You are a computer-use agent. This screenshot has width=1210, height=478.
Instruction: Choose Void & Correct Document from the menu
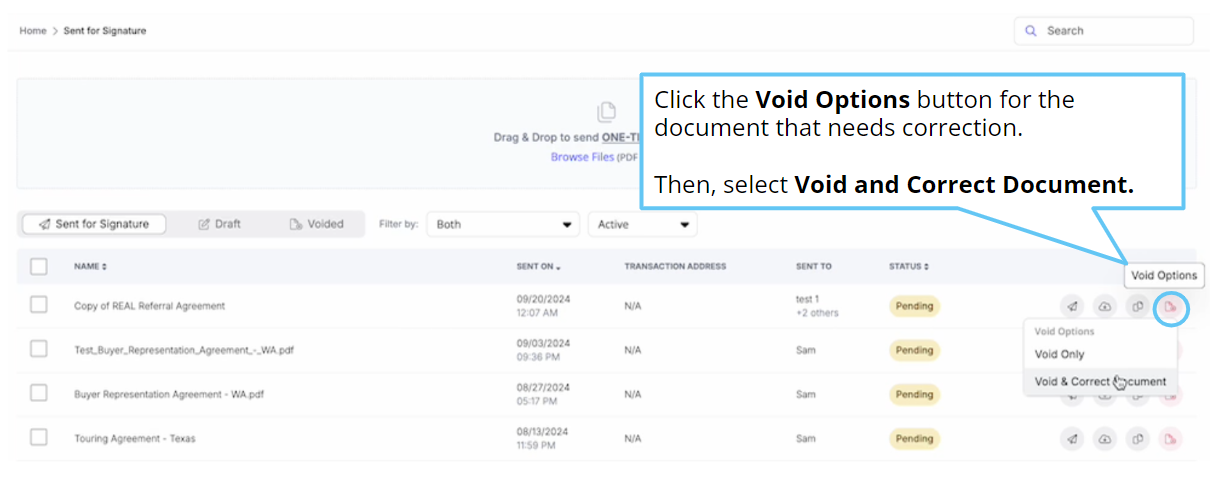point(1100,382)
